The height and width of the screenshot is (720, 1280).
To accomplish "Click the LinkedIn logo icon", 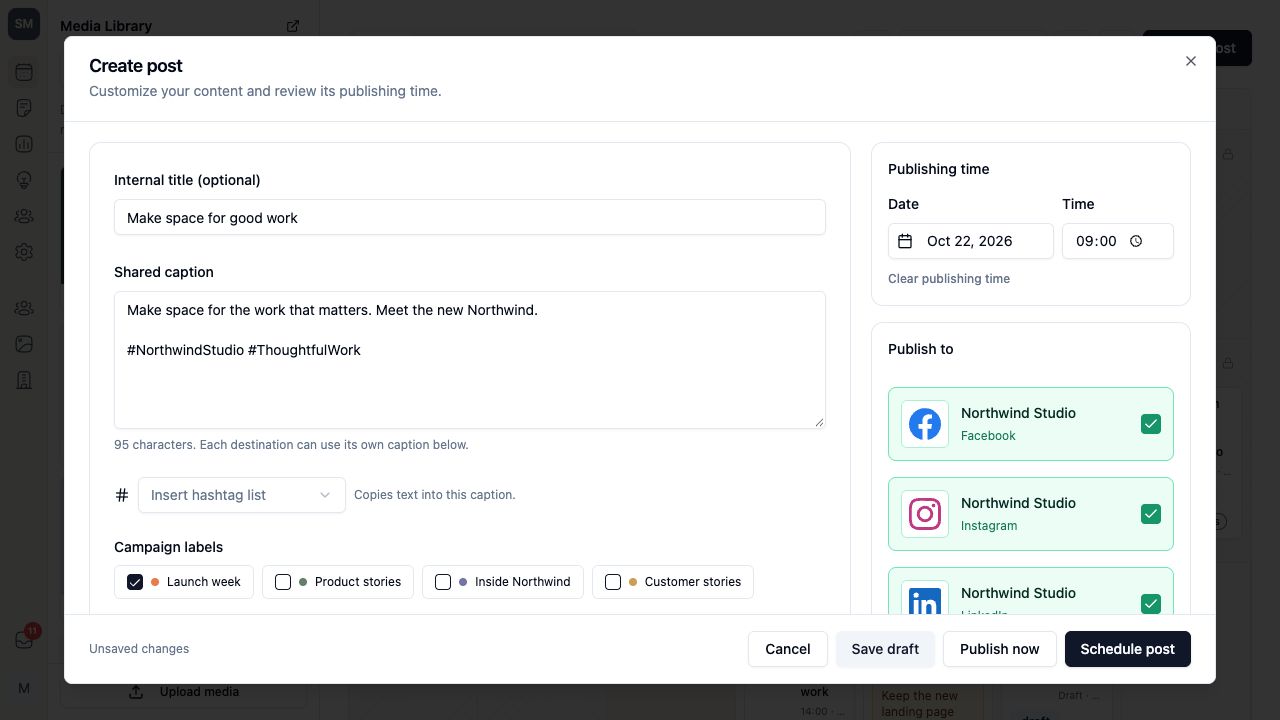I will [925, 601].
